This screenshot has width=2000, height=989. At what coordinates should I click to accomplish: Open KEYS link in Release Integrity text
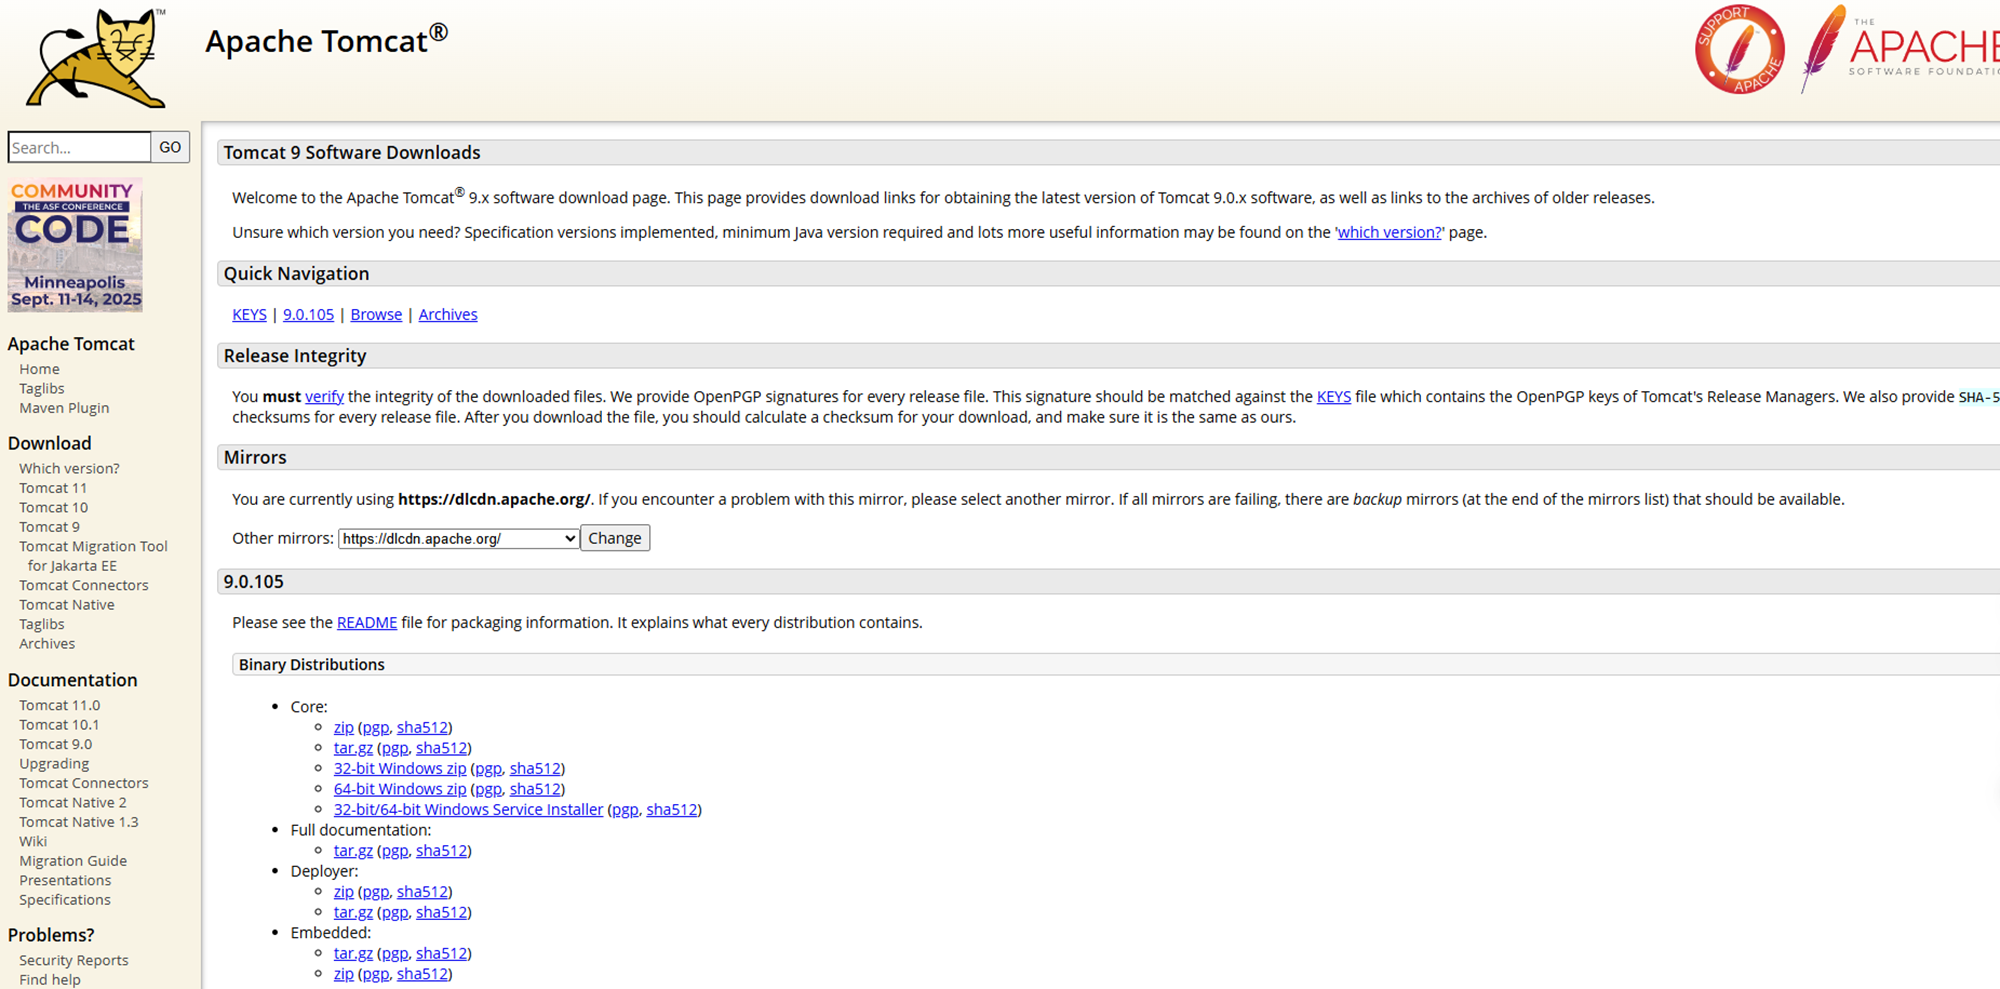pos(1333,396)
